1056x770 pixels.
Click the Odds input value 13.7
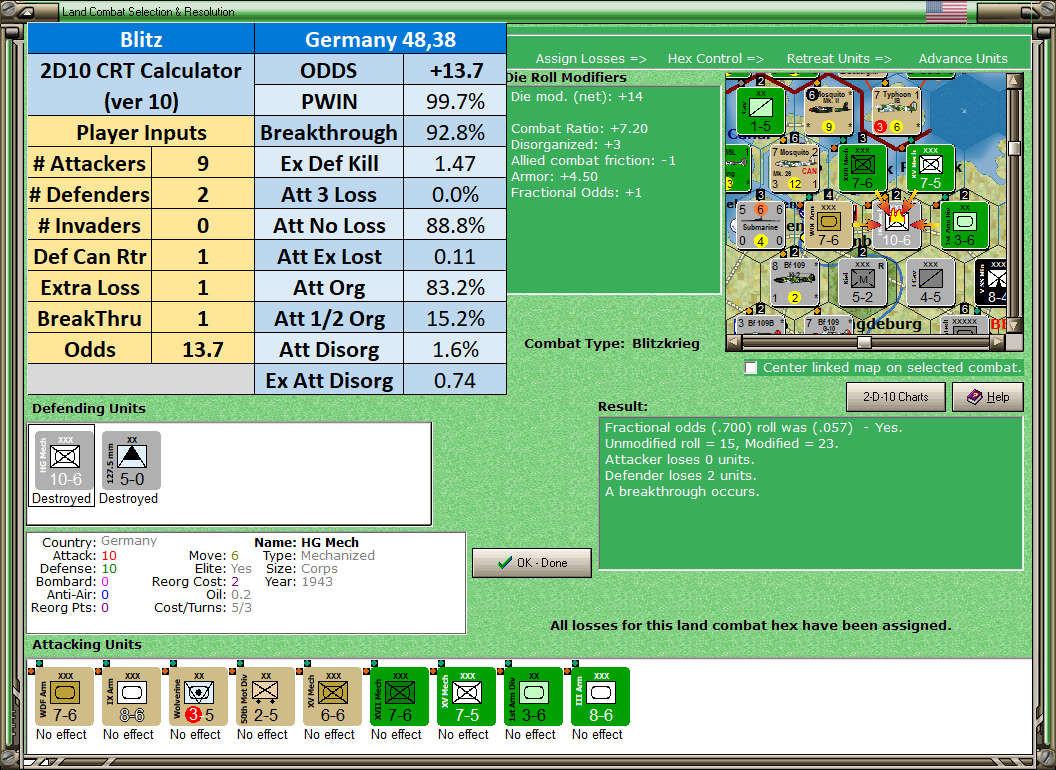click(x=203, y=349)
